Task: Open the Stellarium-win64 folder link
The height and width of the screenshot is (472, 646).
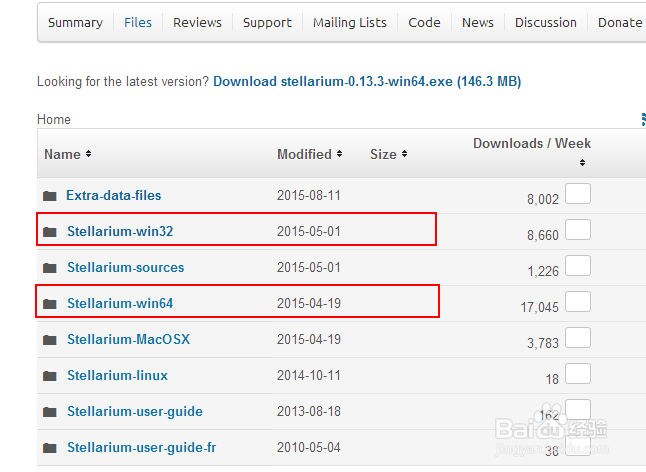Action: (120, 304)
